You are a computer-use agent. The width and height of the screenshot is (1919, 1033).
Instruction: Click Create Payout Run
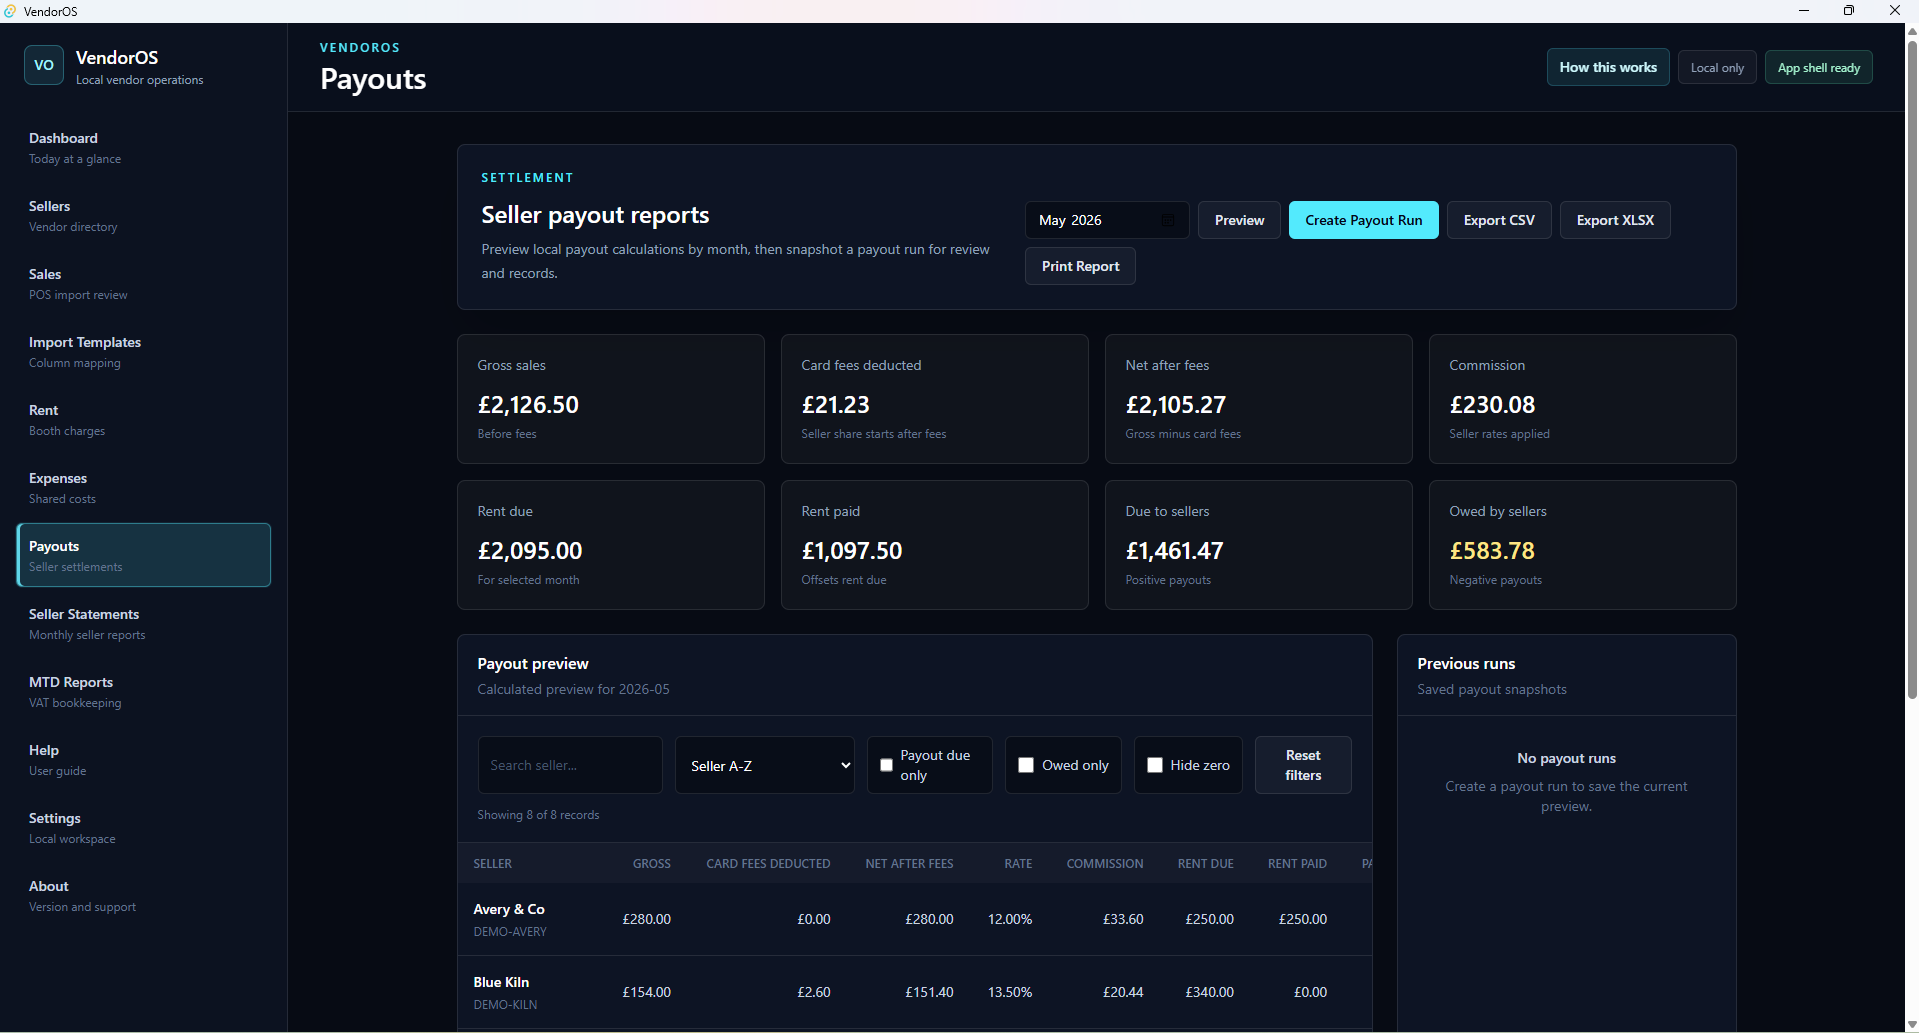click(x=1363, y=220)
